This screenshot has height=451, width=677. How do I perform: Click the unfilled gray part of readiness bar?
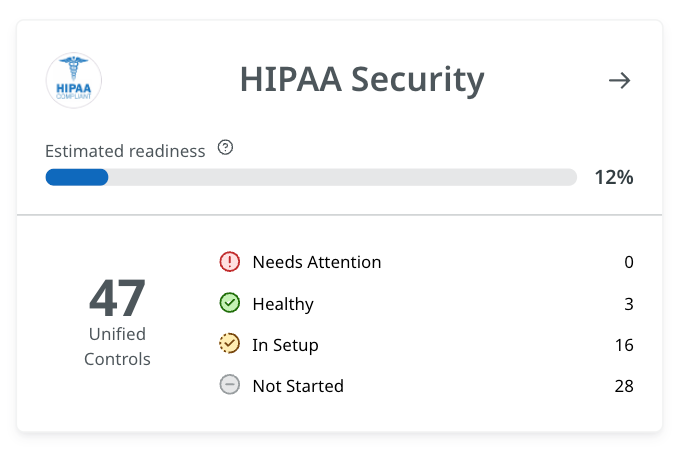pyautogui.click(x=342, y=177)
